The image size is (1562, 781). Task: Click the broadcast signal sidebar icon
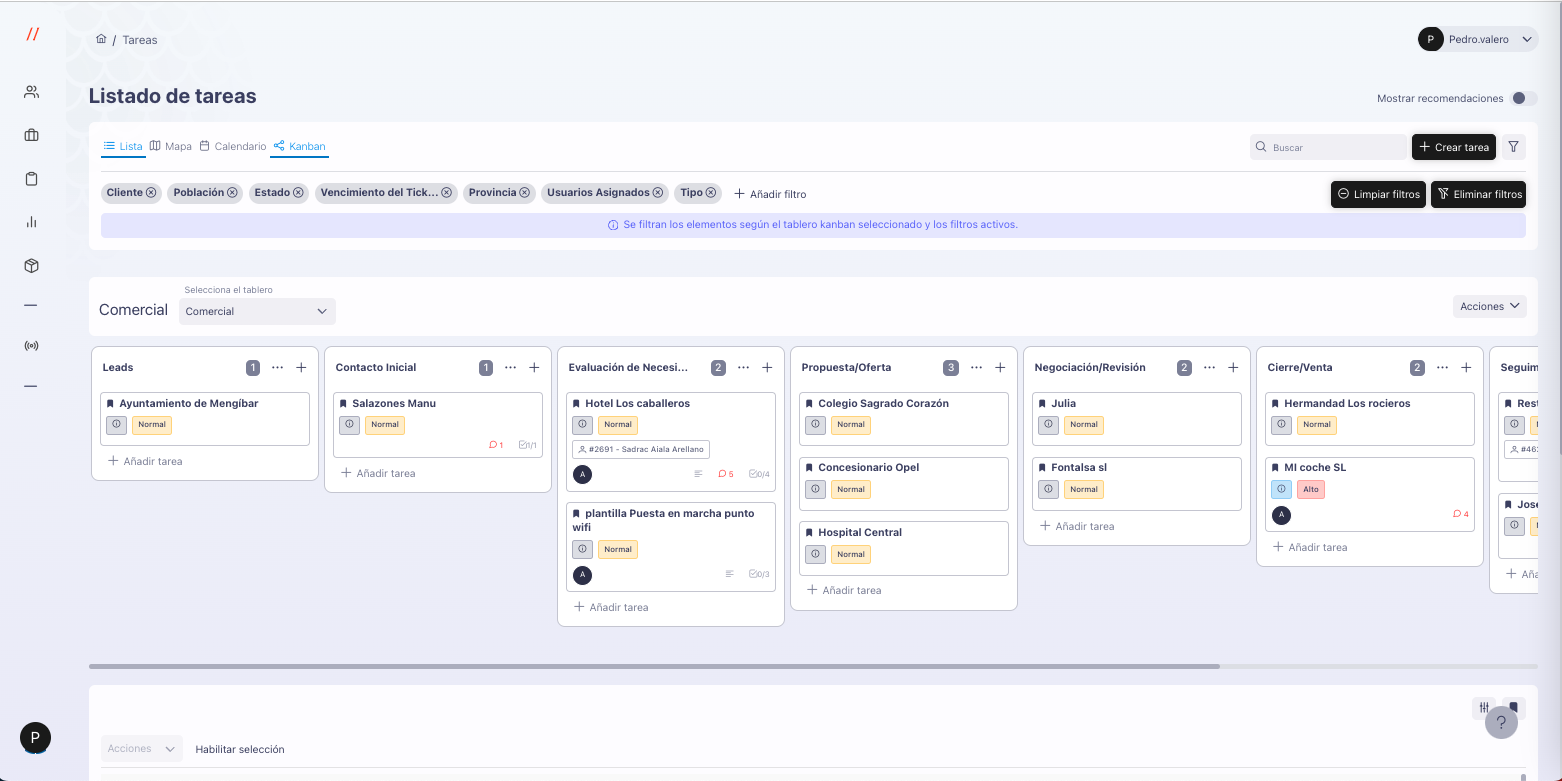[x=31, y=346]
